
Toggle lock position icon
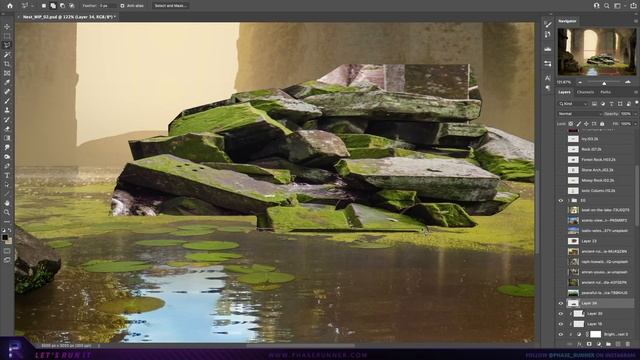tap(586, 124)
